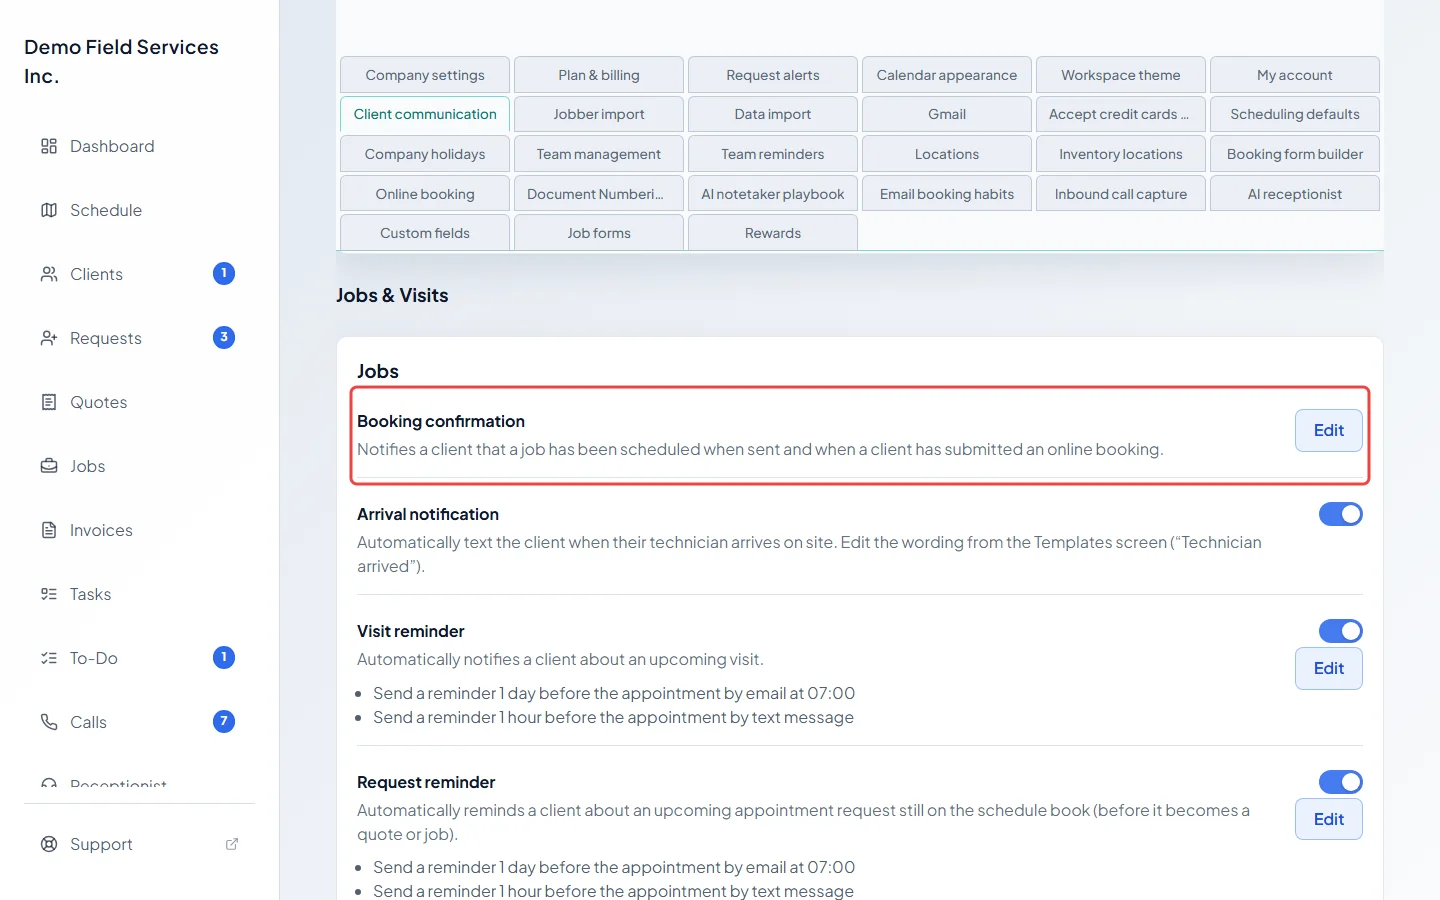
Task: Open the Company settings tab
Action: (x=425, y=75)
